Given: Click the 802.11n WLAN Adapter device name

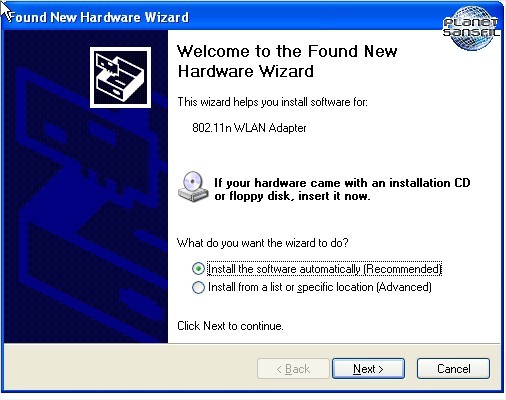Looking at the screenshot, I should click(249, 128).
